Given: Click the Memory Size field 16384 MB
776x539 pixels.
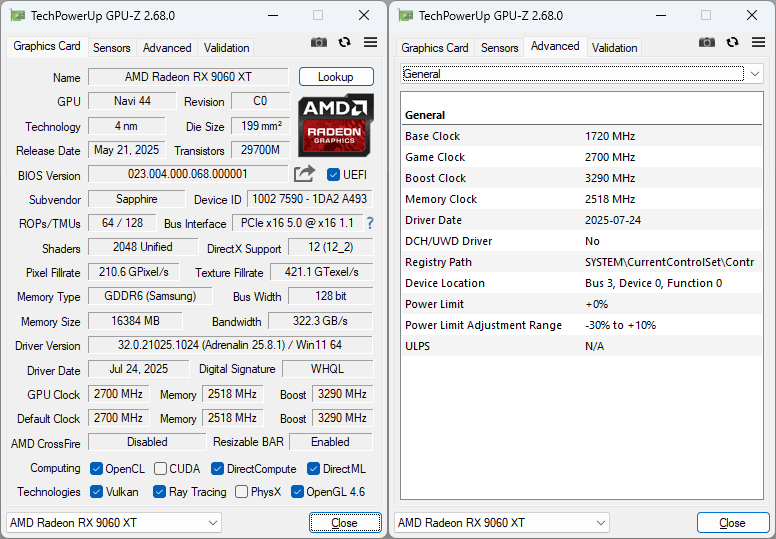Looking at the screenshot, I should click(135, 321).
